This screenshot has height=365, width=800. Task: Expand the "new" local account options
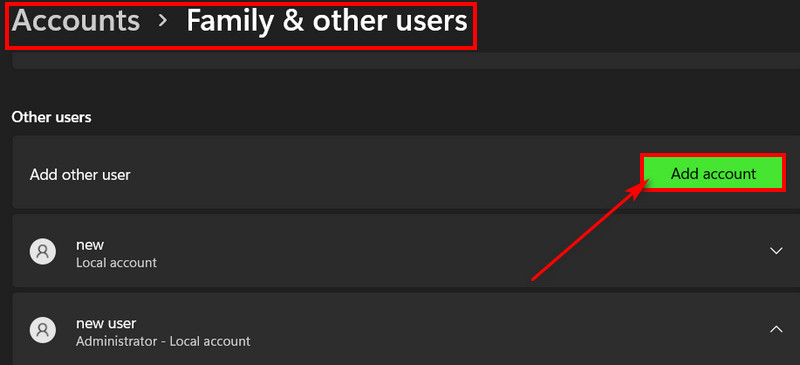tap(776, 251)
